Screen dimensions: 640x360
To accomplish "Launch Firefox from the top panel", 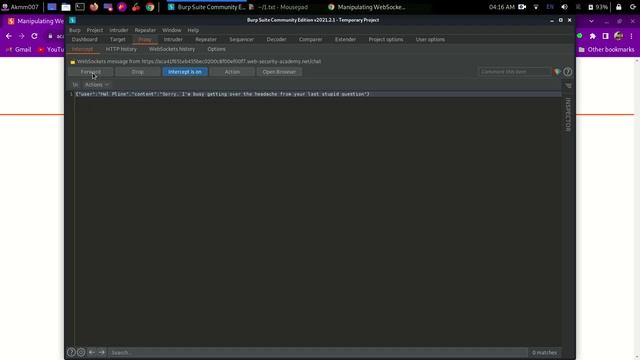I will coord(94,7).
